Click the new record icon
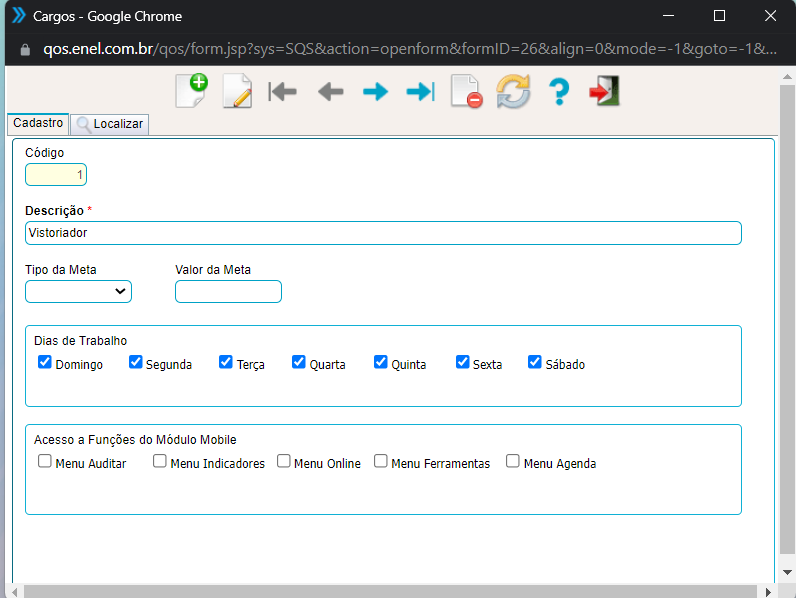Image resolution: width=796 pixels, height=598 pixels. (x=190, y=91)
